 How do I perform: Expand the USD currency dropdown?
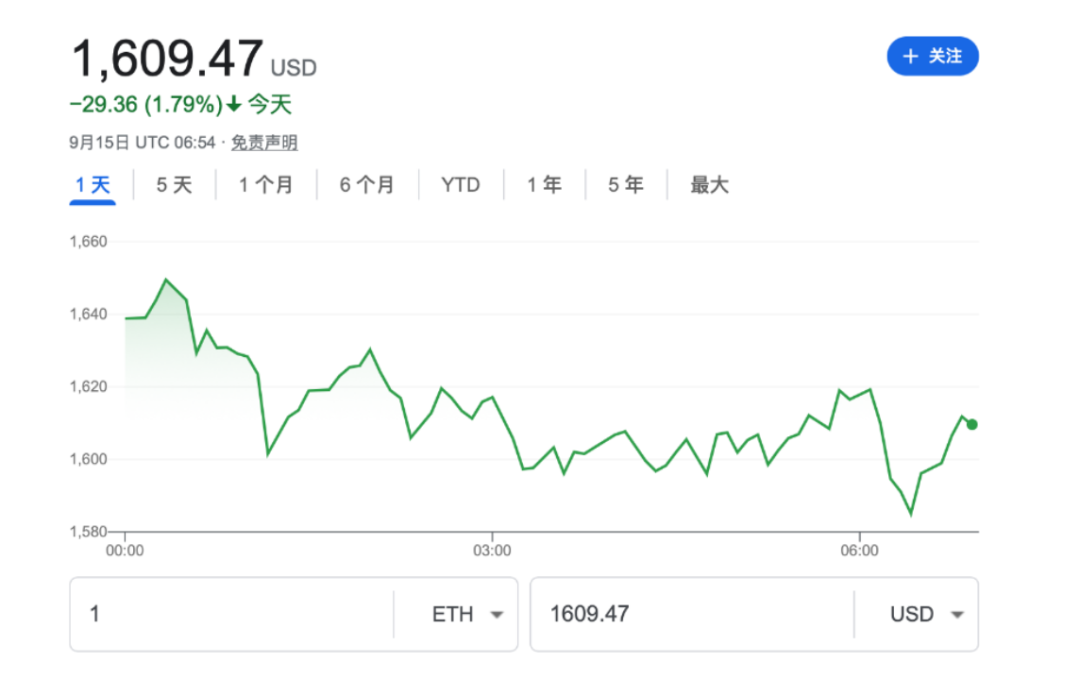click(926, 614)
